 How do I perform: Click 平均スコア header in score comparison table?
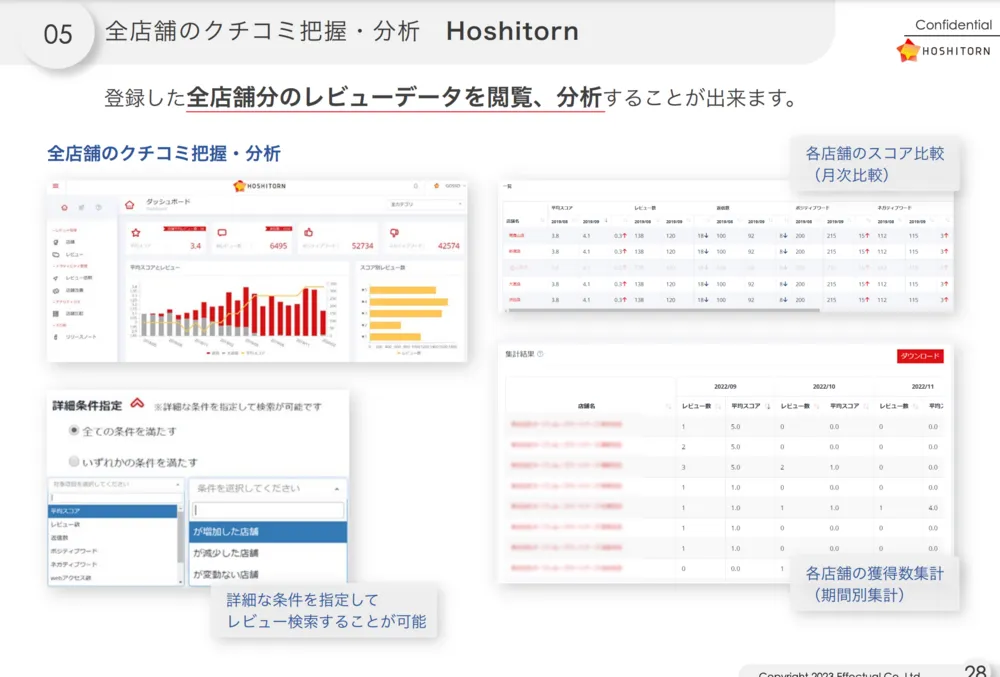pos(562,208)
